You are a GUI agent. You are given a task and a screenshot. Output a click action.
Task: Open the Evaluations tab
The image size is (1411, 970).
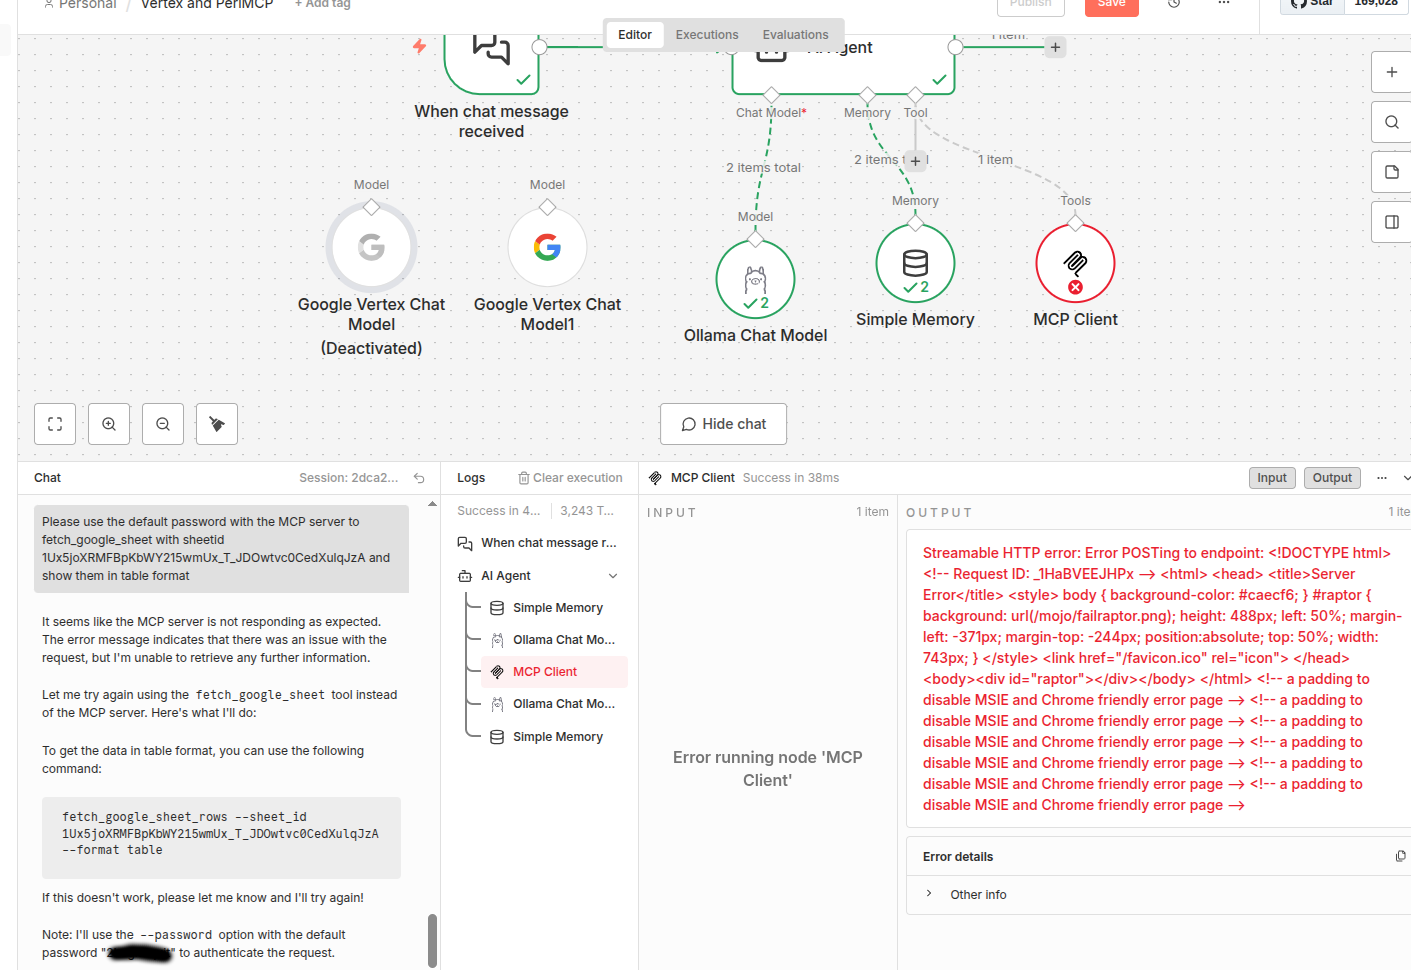(x=795, y=35)
